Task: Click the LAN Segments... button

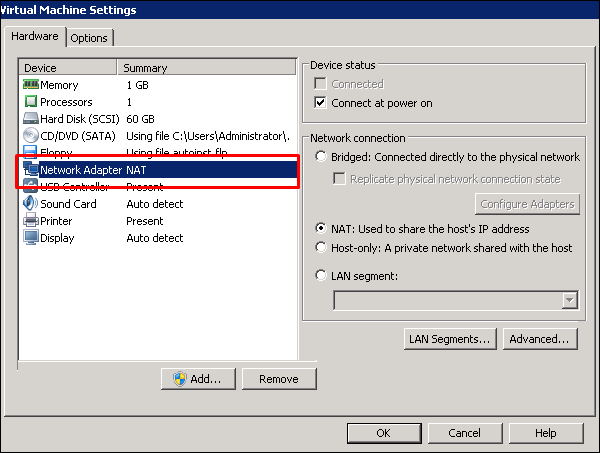Action: click(450, 339)
